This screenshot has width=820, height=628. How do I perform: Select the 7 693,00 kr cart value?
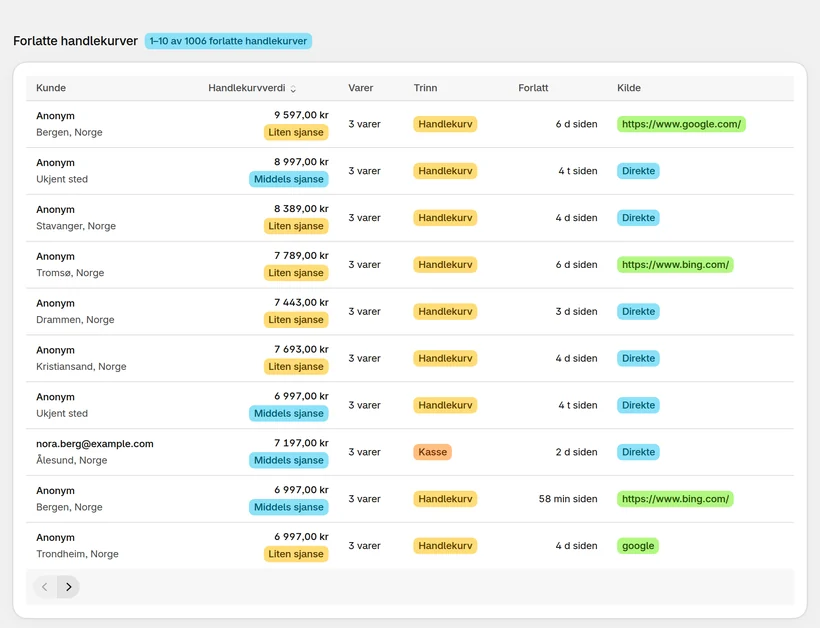pos(301,349)
